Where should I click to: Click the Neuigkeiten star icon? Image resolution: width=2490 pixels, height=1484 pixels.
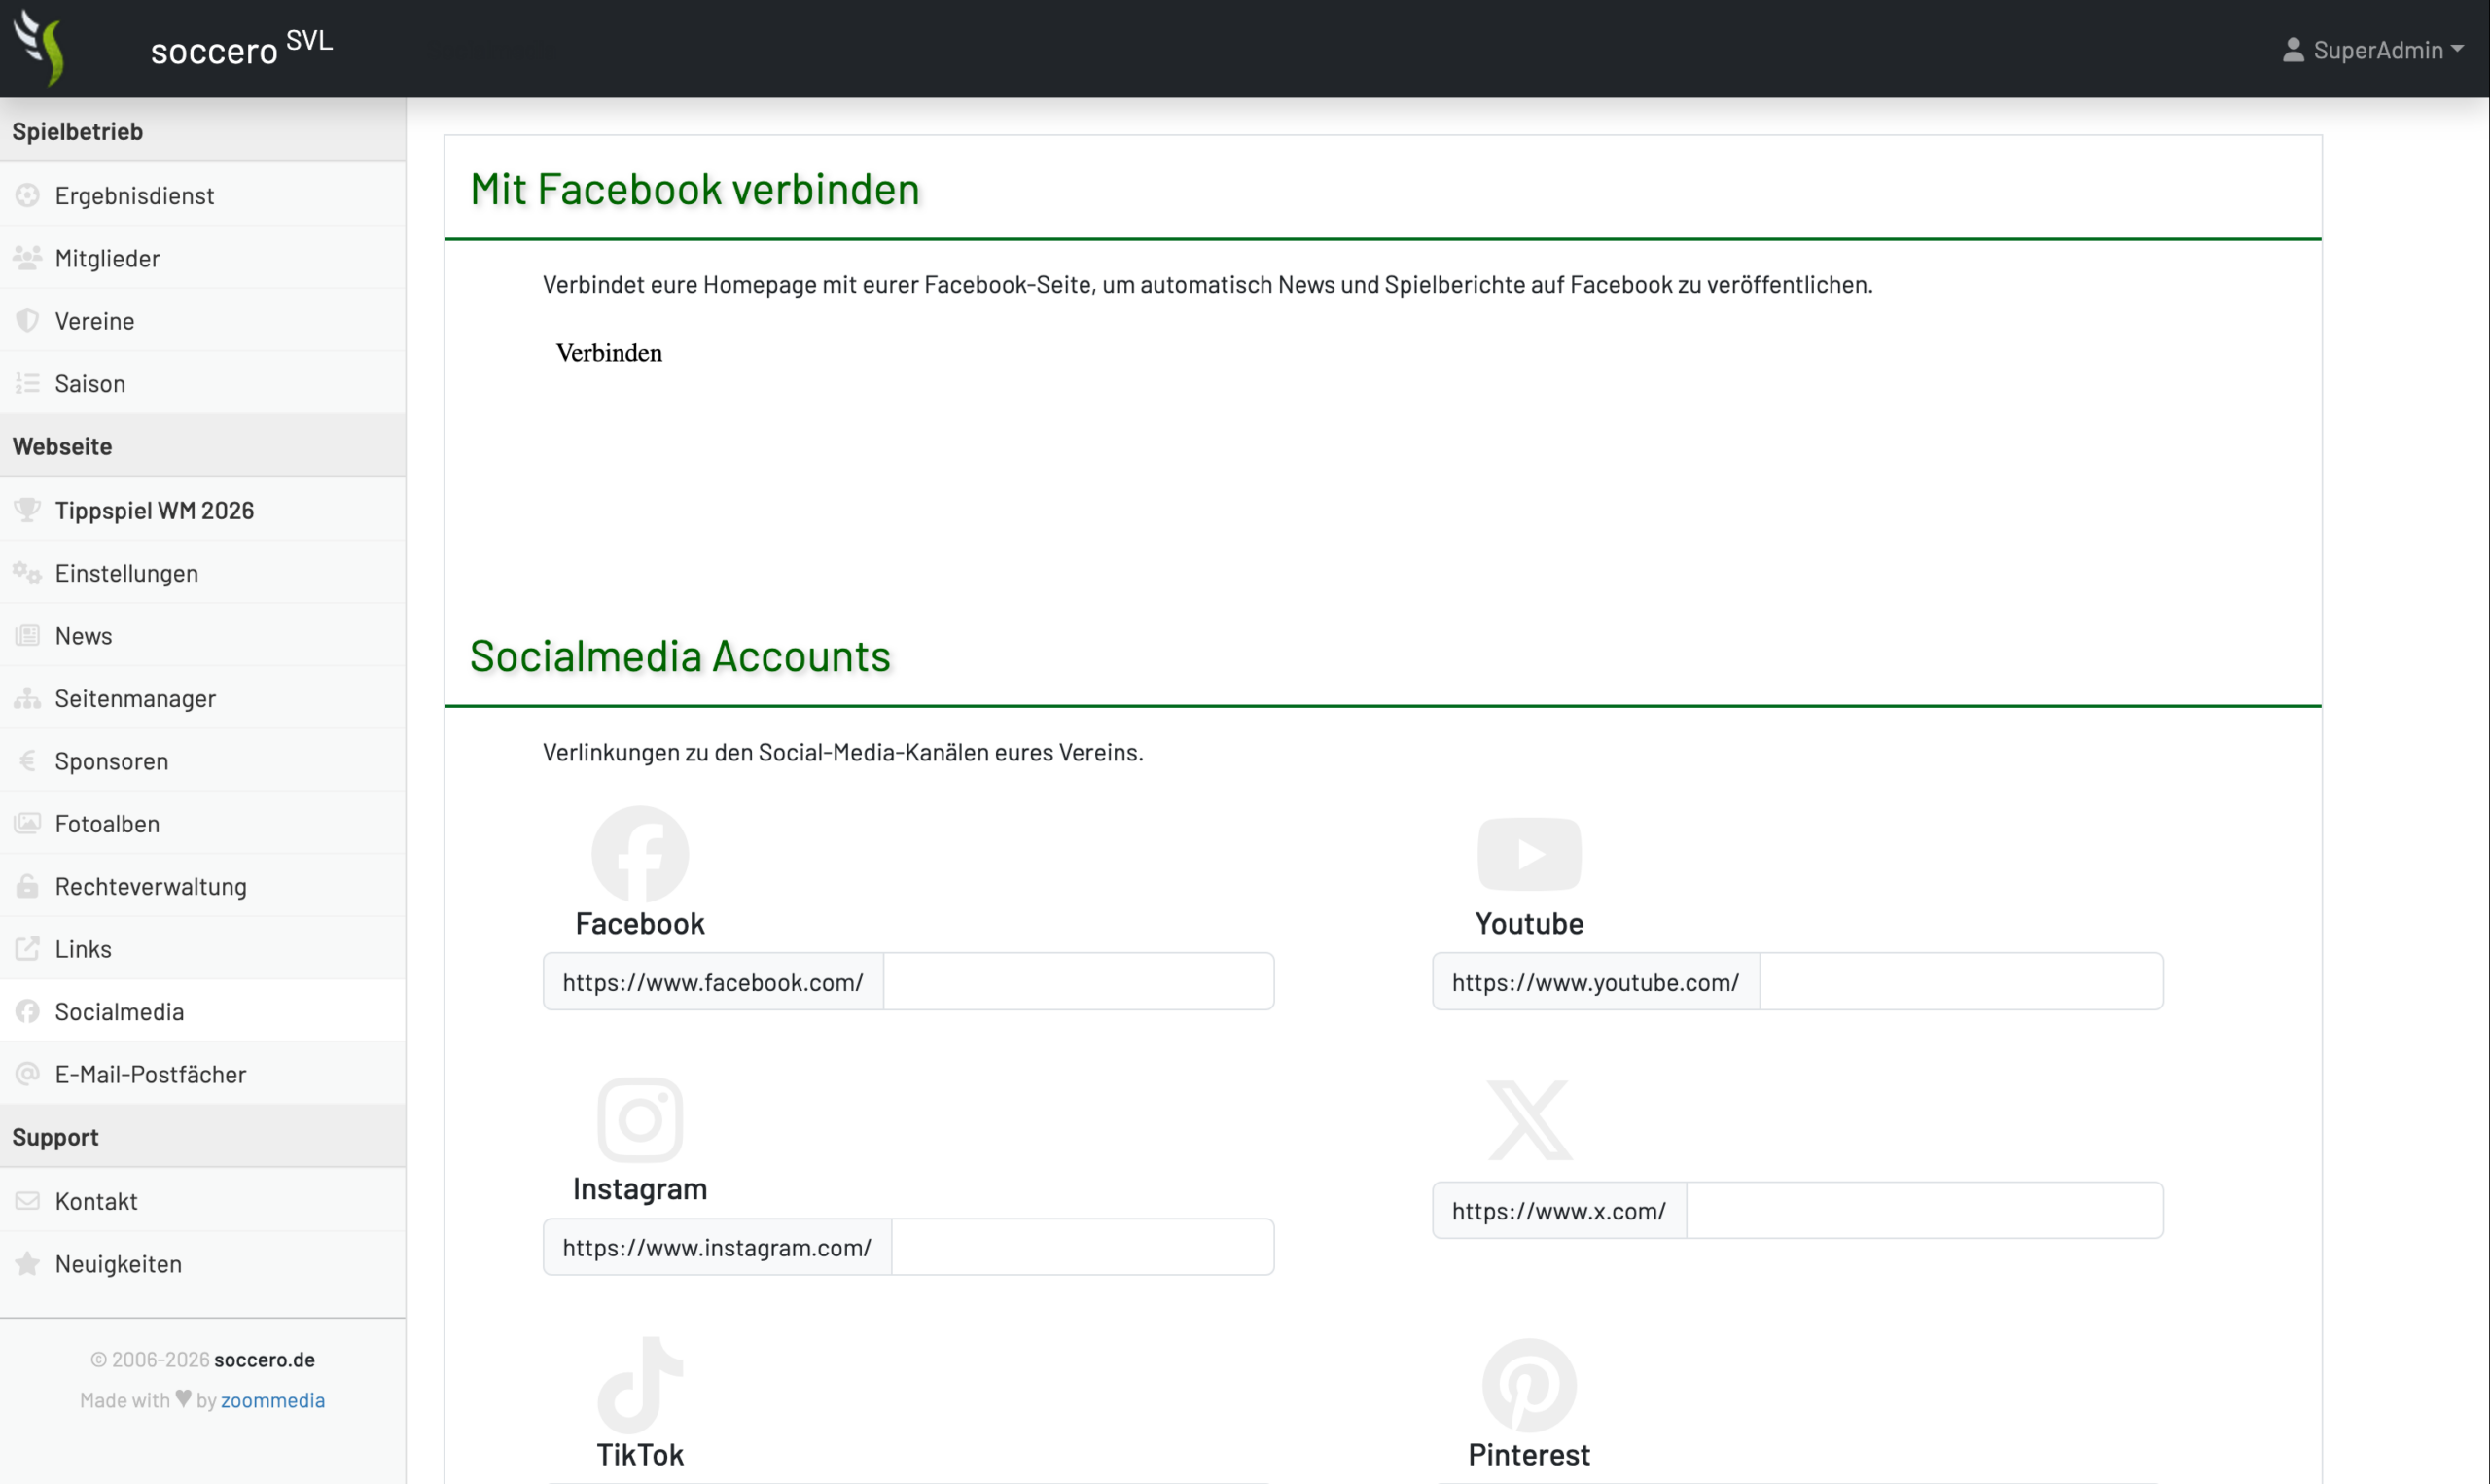[27, 1264]
